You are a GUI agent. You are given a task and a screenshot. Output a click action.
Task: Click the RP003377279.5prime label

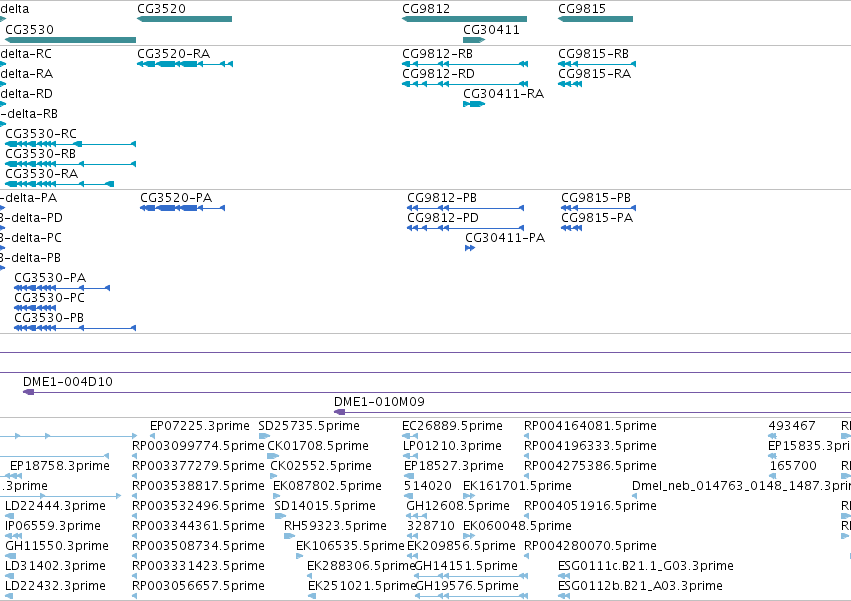coord(198,466)
